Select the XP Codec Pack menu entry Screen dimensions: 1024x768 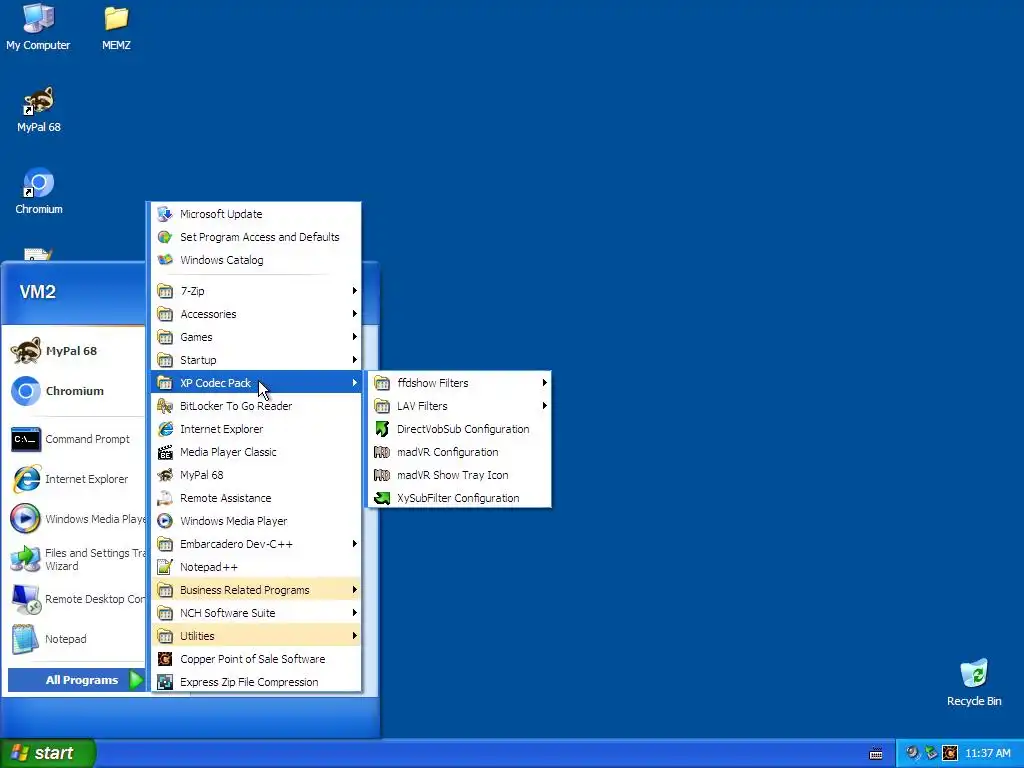pyautogui.click(x=256, y=383)
